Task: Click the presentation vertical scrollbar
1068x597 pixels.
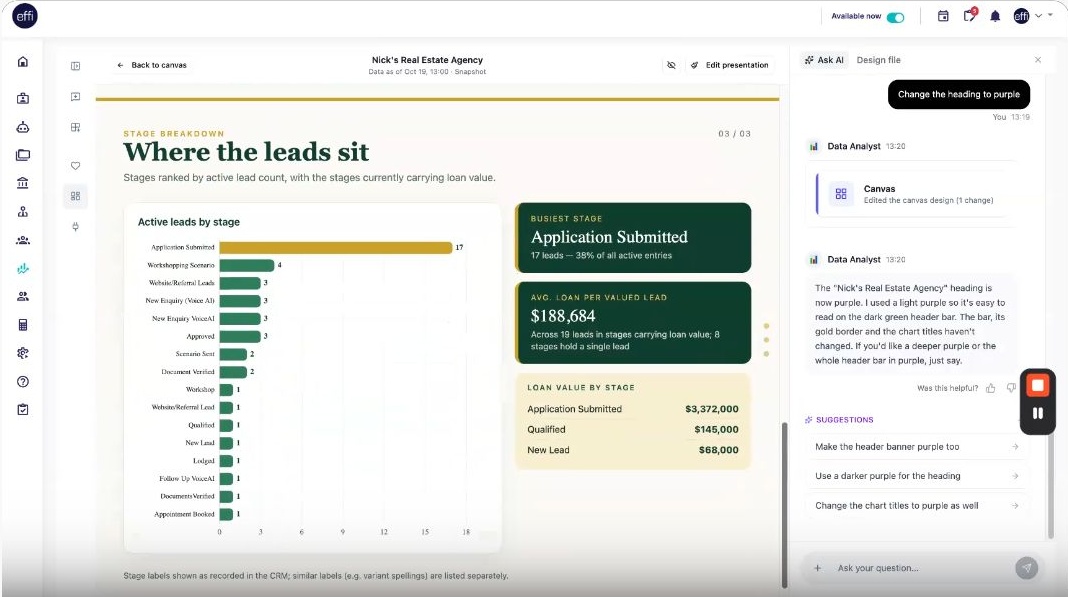Action: [x=784, y=505]
